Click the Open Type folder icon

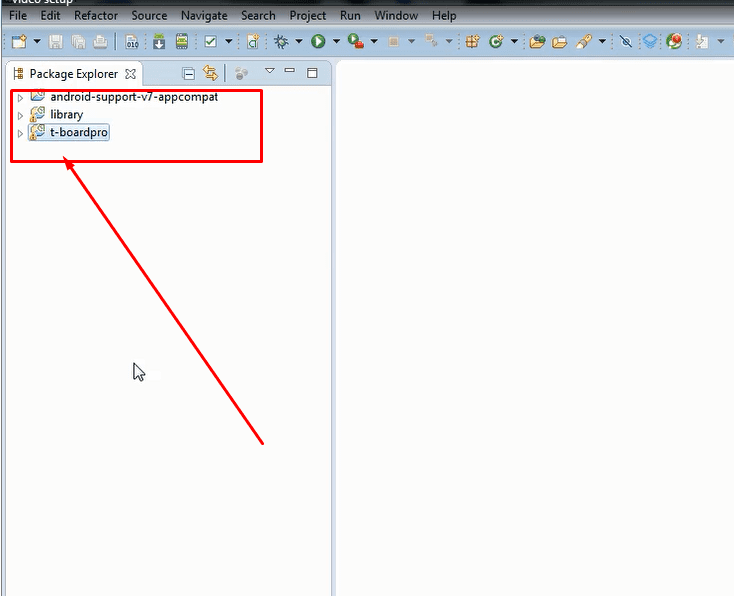[x=537, y=42]
